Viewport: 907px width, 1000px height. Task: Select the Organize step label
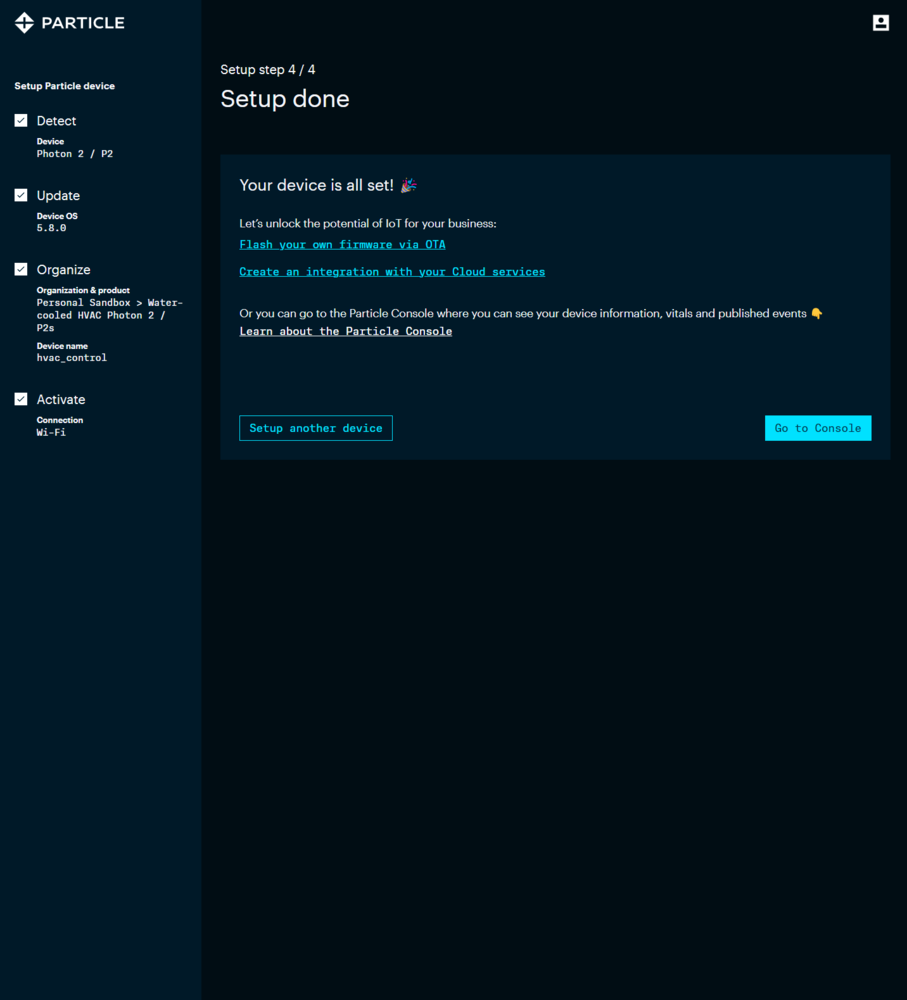pos(63,270)
